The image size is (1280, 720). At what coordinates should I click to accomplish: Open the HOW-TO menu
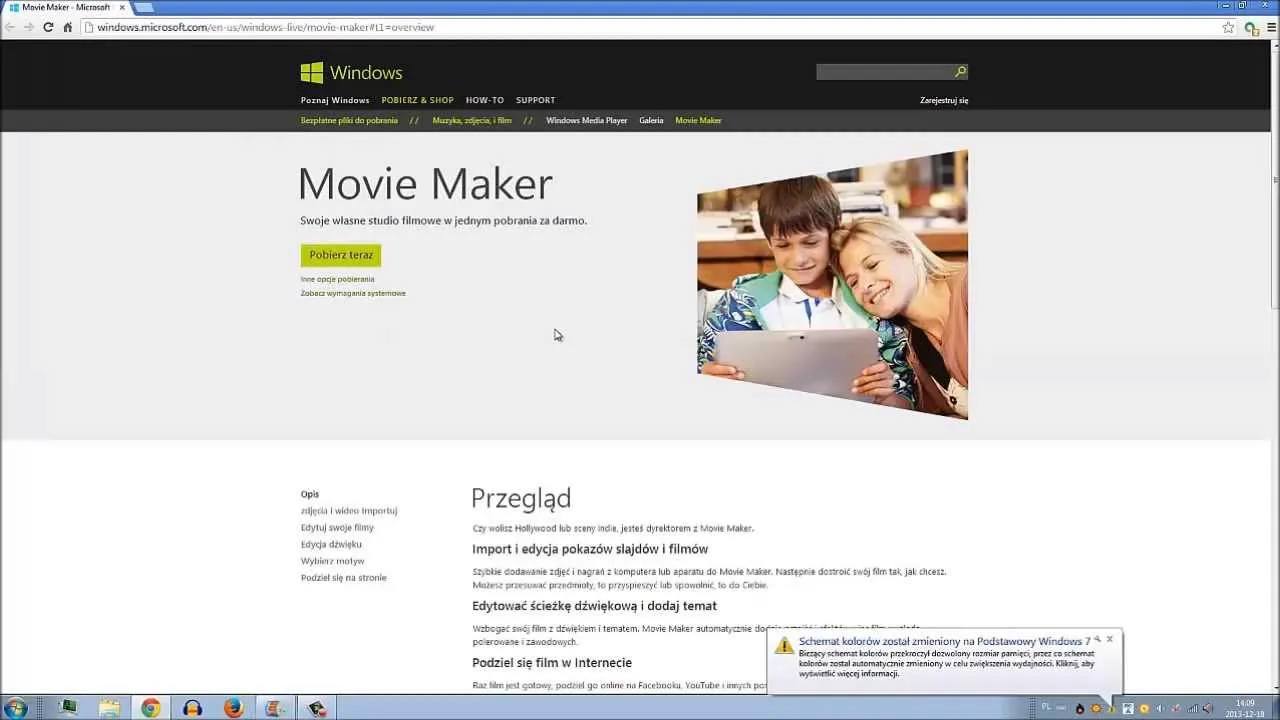tap(485, 100)
